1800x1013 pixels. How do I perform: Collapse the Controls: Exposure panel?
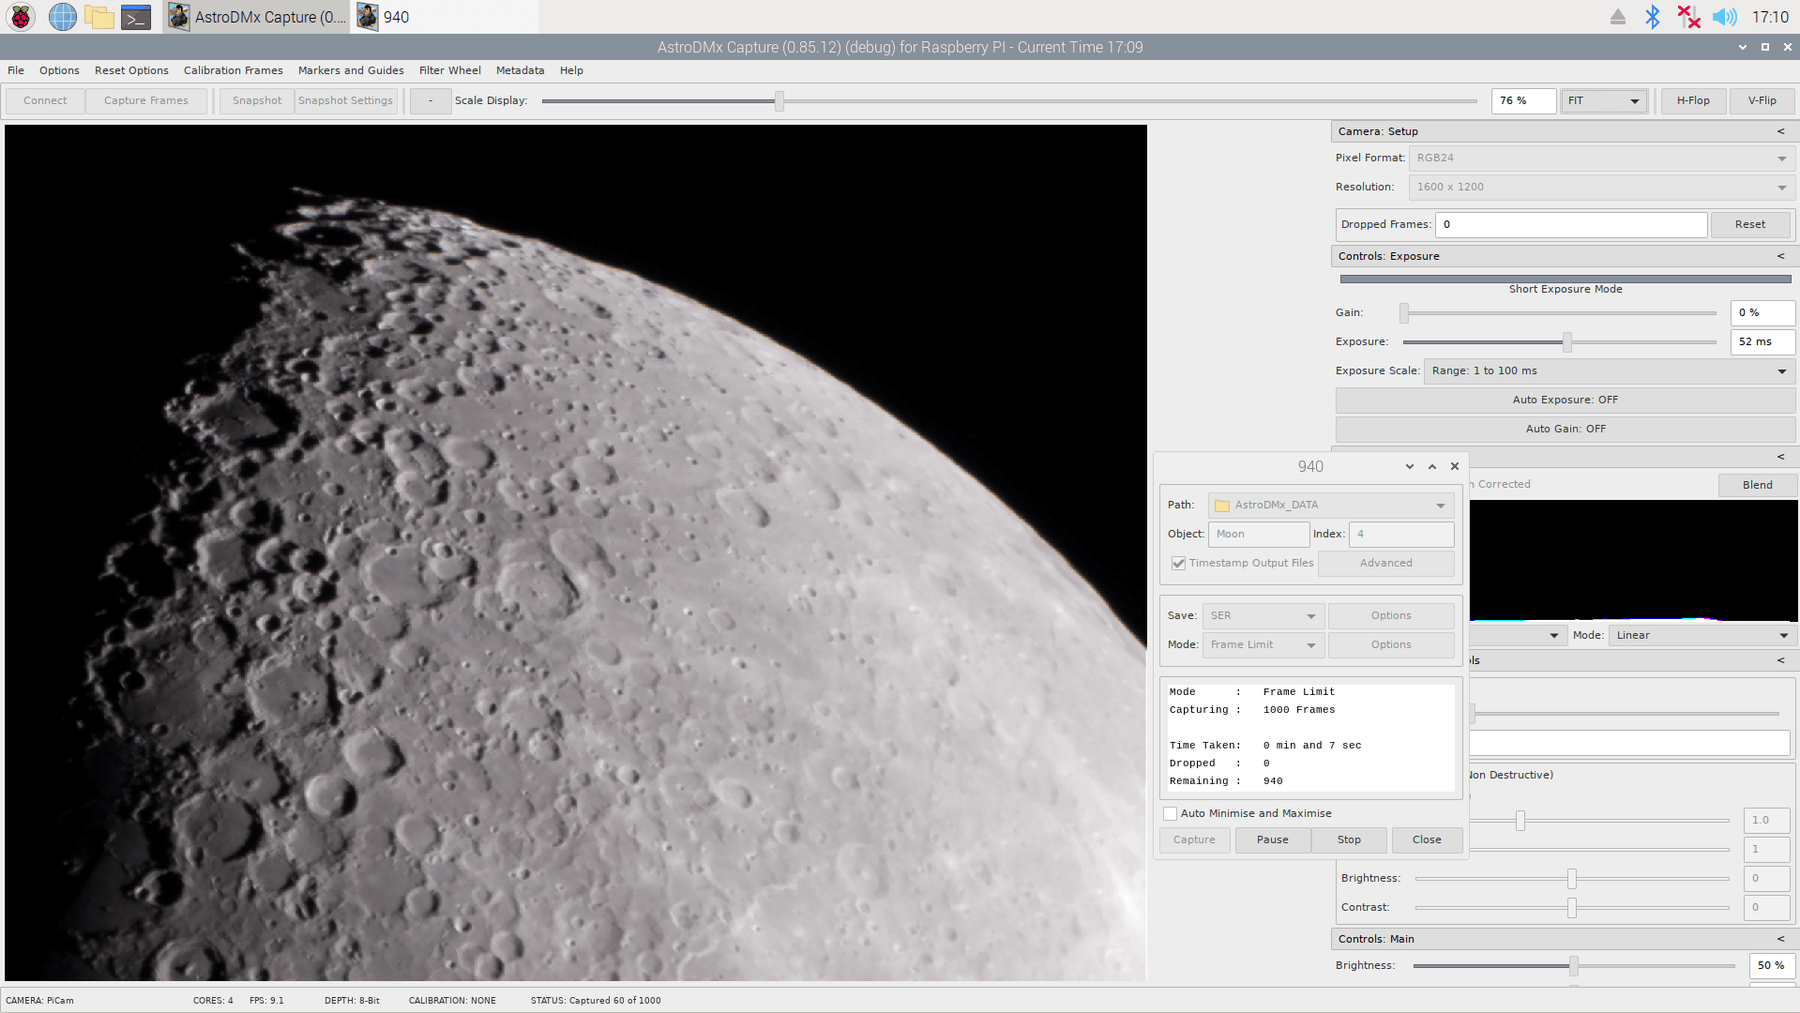(1780, 256)
